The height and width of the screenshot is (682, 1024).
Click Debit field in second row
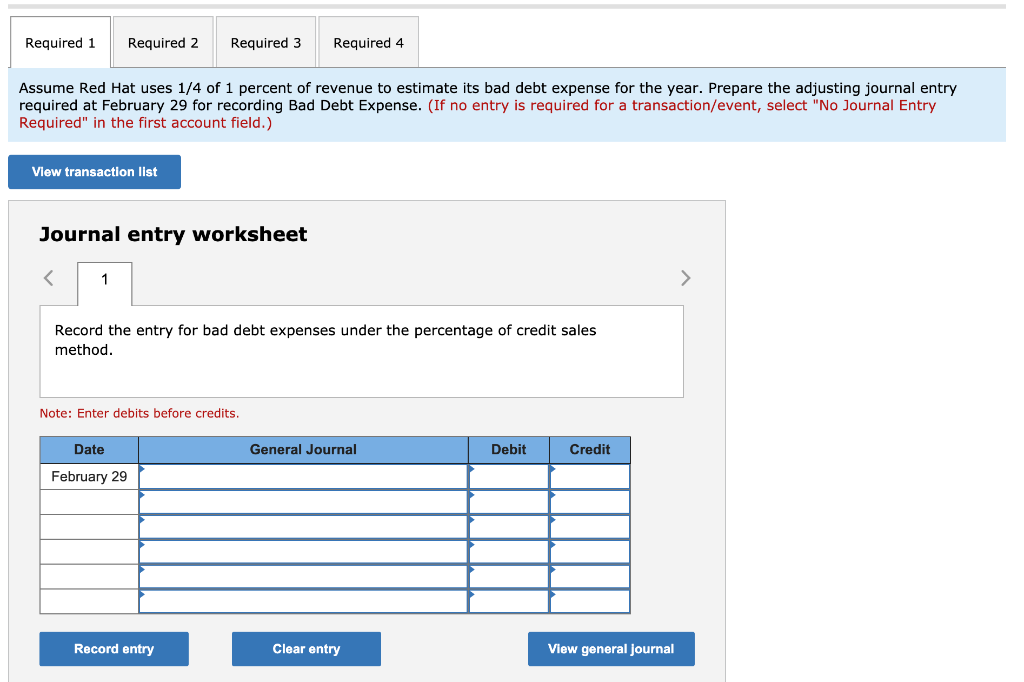pos(509,502)
